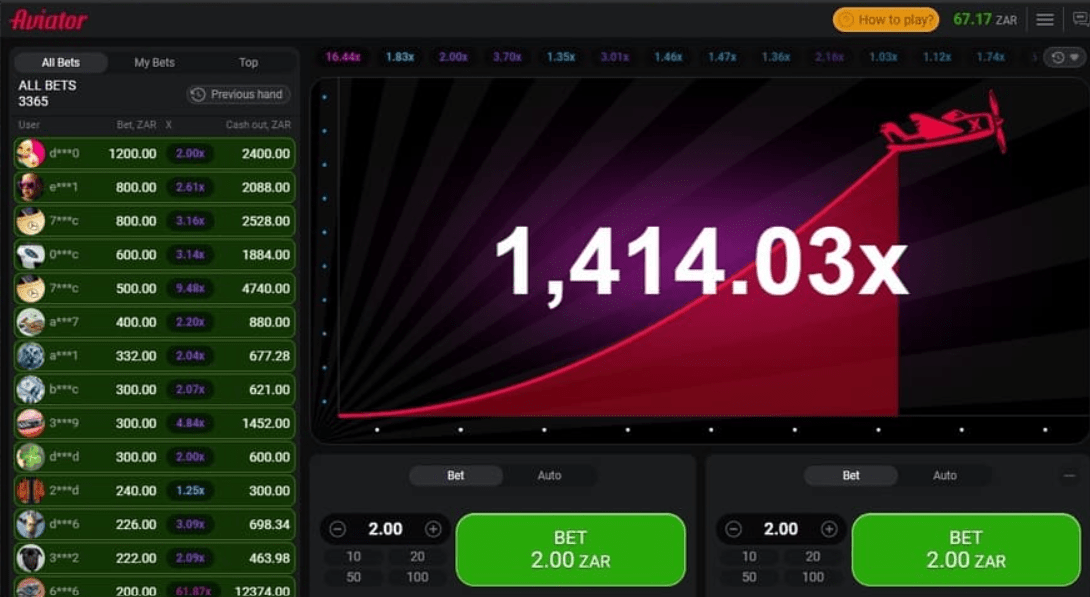
Task: Increase left bet amount with plus icon
Action: [433, 529]
